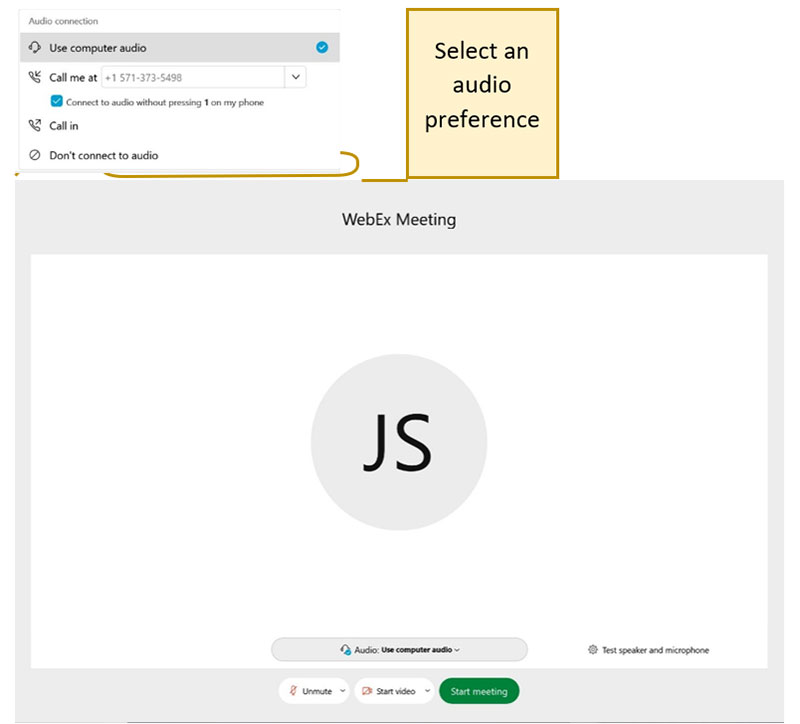
Task: Select the Call in menu option
Action: coord(64,126)
